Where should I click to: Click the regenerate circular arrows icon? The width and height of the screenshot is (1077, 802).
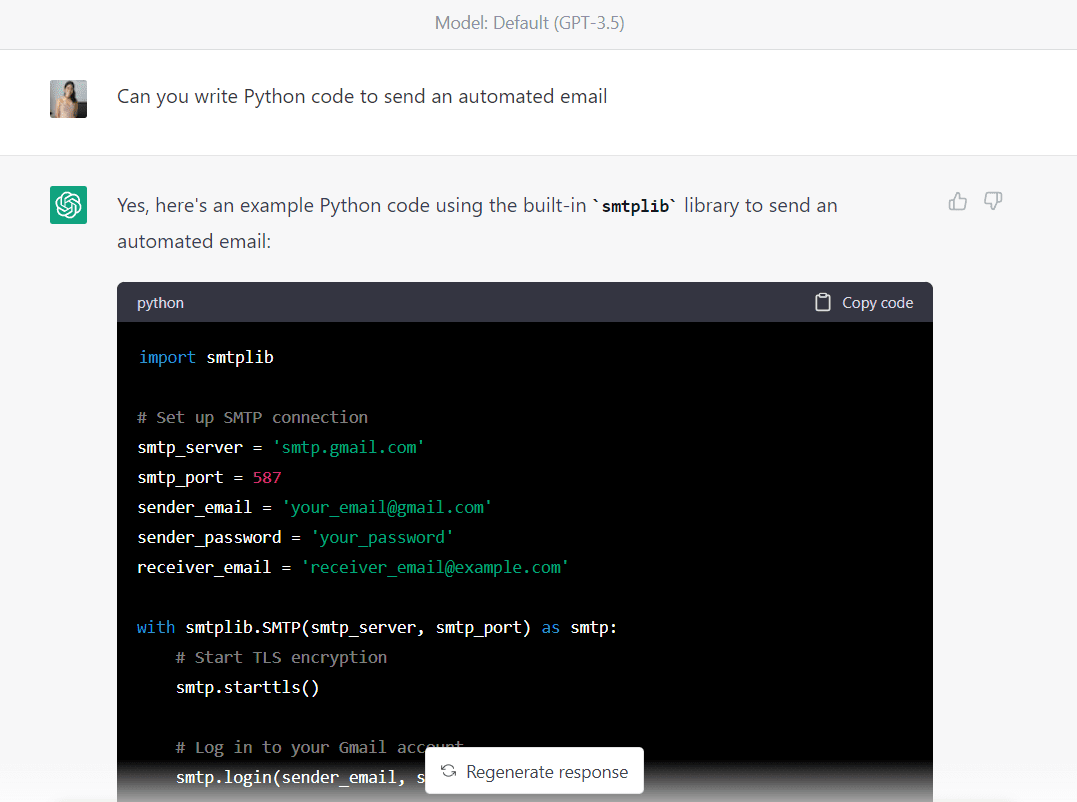449,771
